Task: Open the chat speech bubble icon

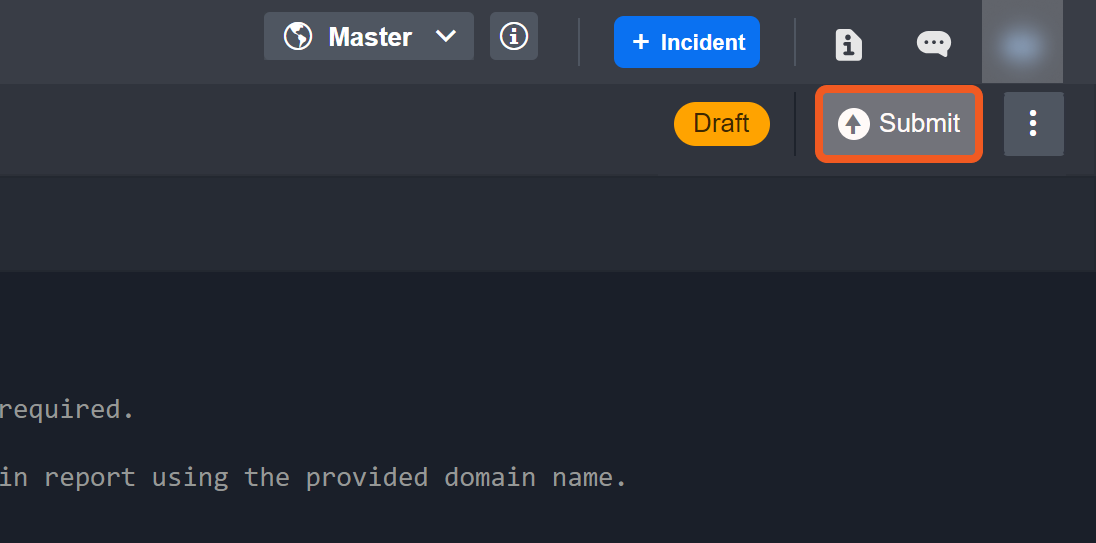Action: coord(934,43)
